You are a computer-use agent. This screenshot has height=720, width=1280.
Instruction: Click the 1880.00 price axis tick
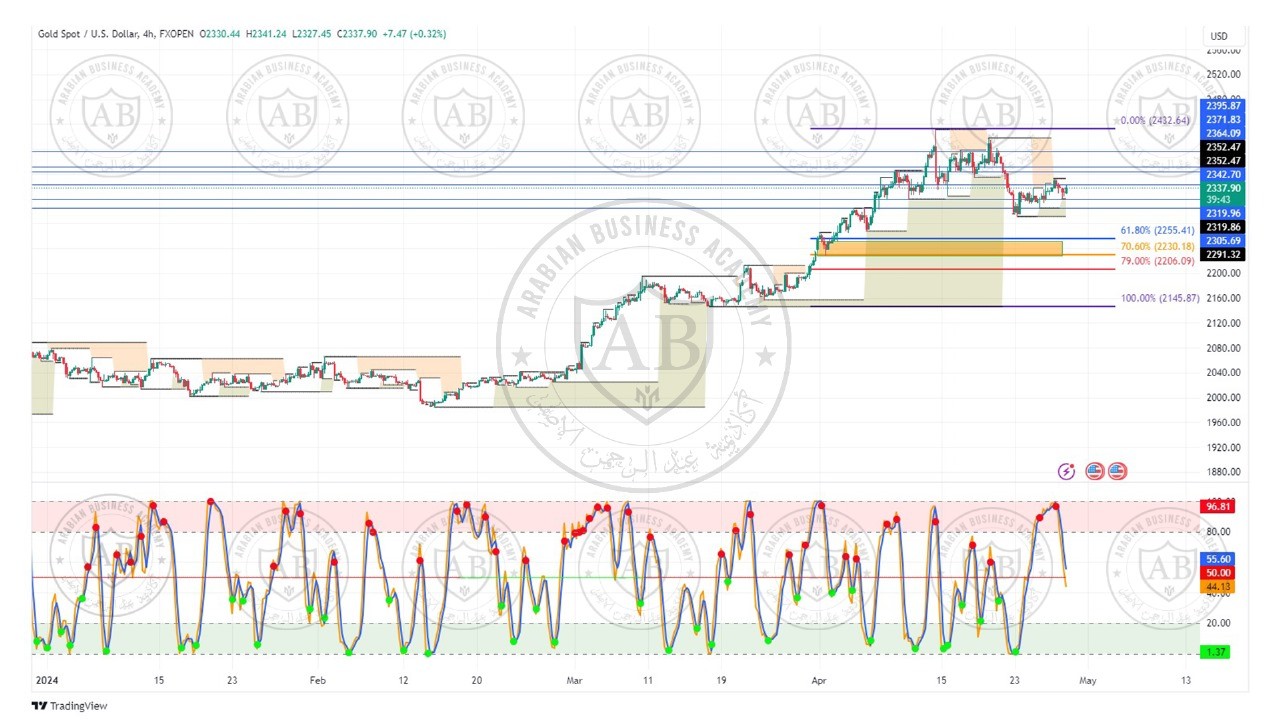click(x=1223, y=473)
